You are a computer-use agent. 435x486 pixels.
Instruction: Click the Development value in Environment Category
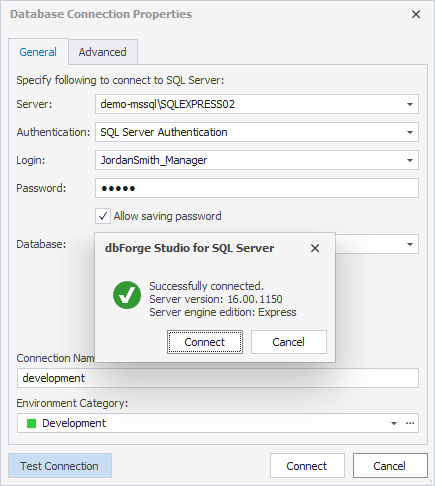pyautogui.click(x=74, y=423)
